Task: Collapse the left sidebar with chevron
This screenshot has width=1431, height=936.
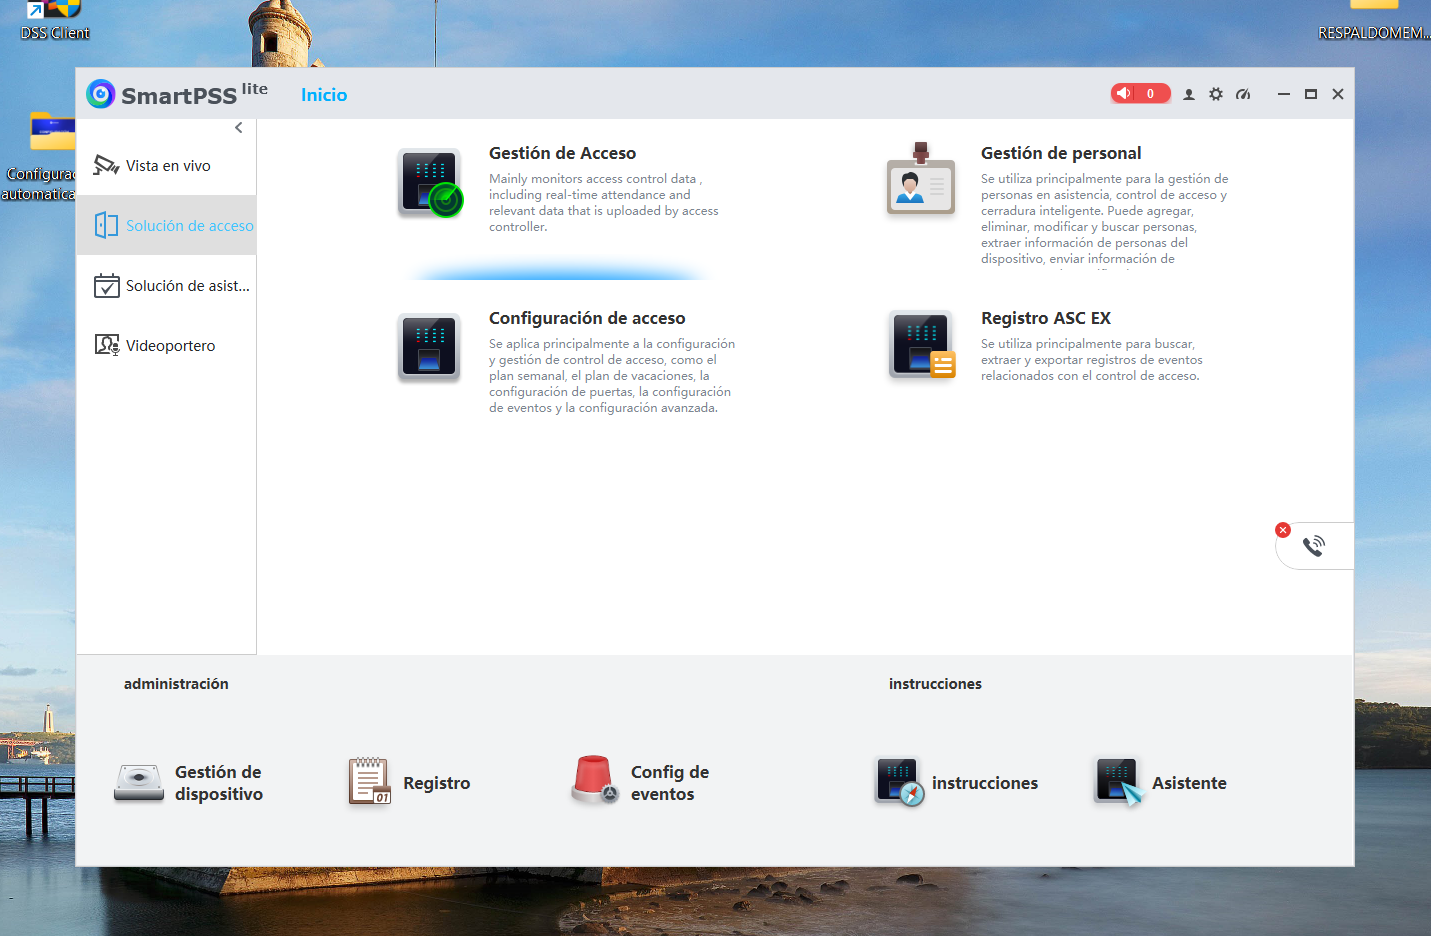Action: point(238,128)
